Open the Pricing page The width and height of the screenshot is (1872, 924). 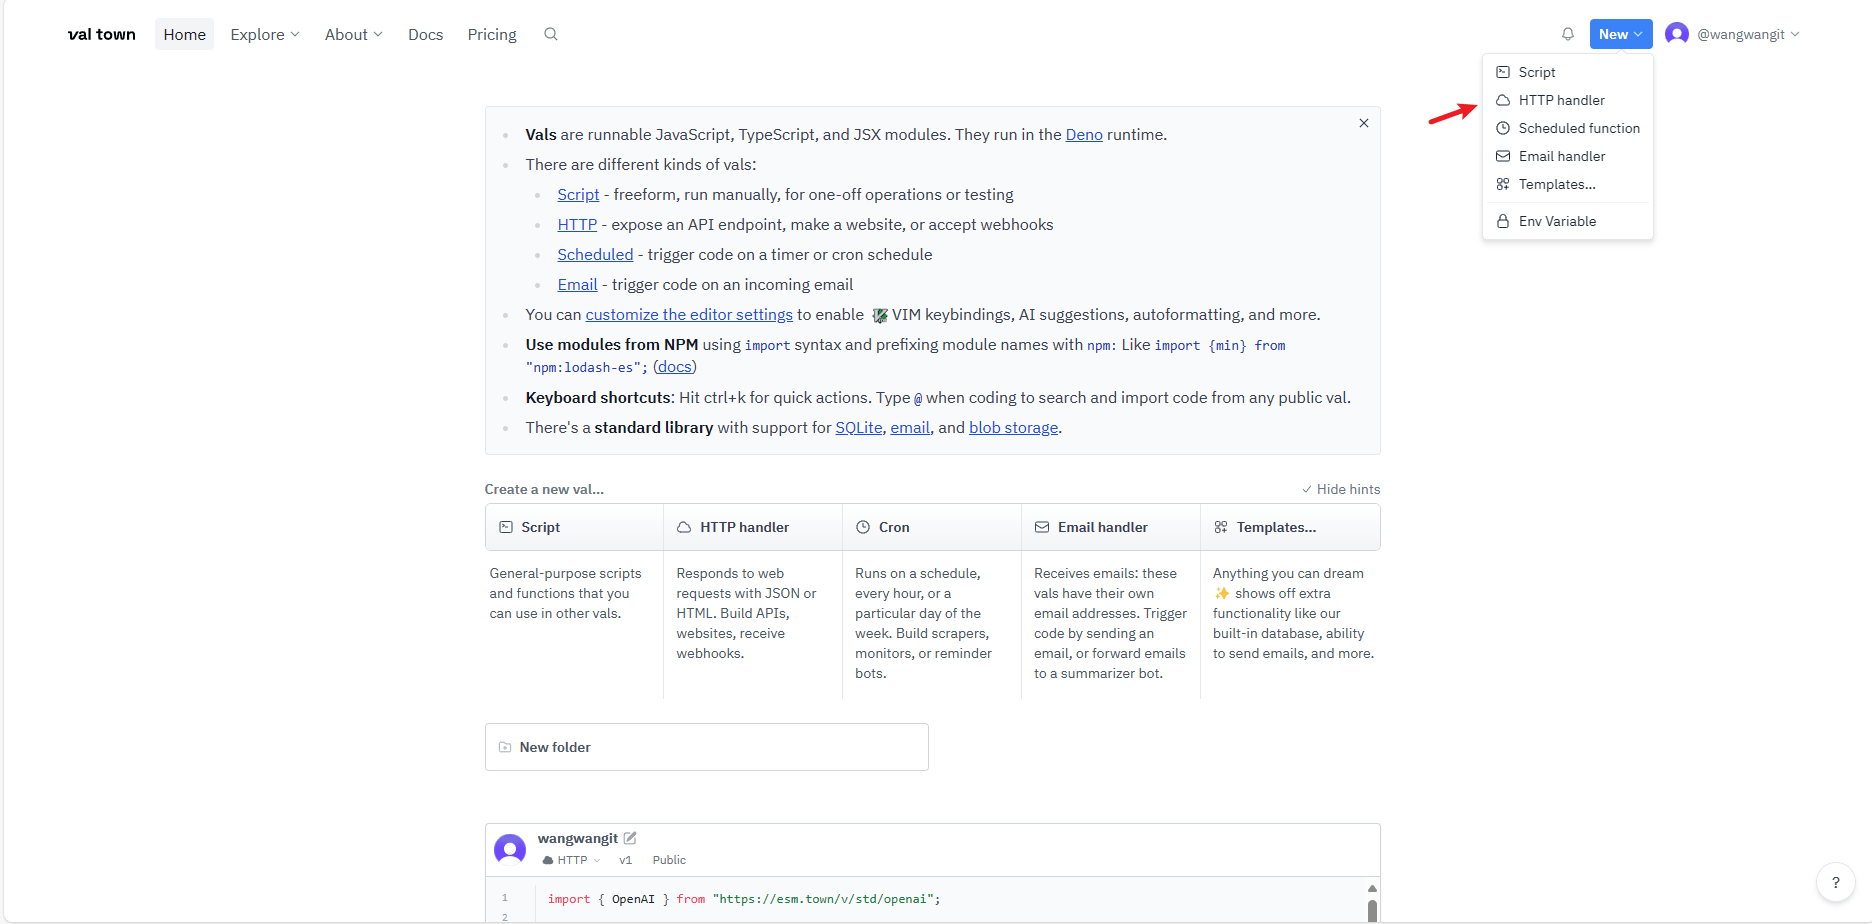coord(492,34)
